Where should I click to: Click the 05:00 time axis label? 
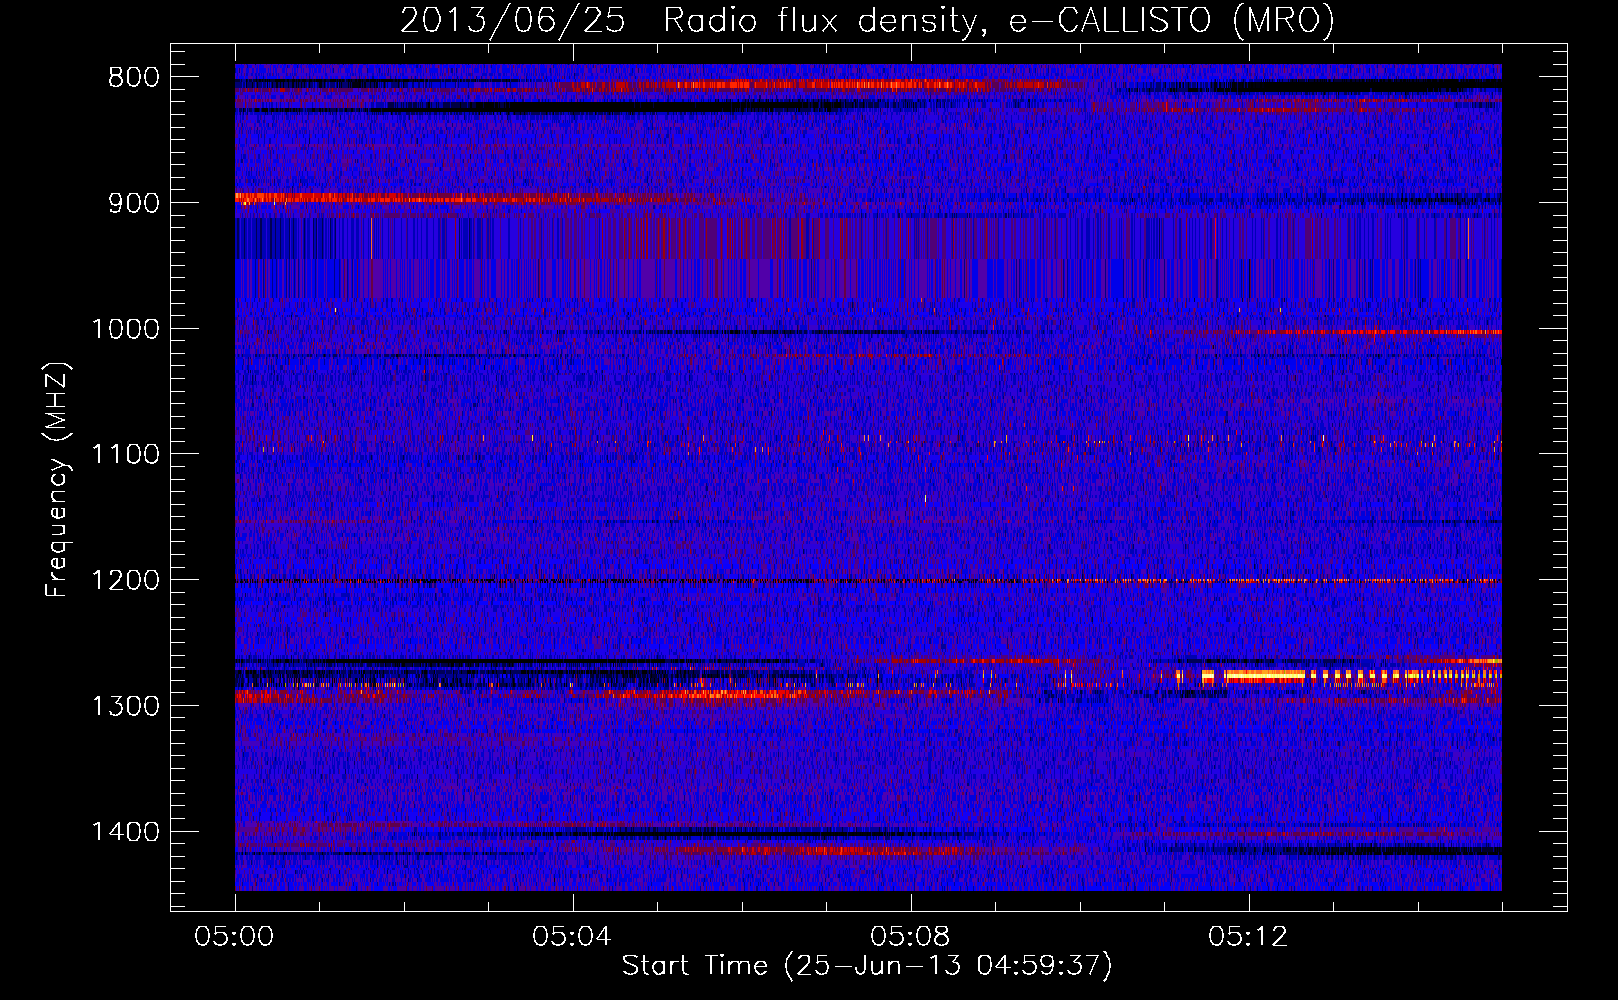point(235,937)
